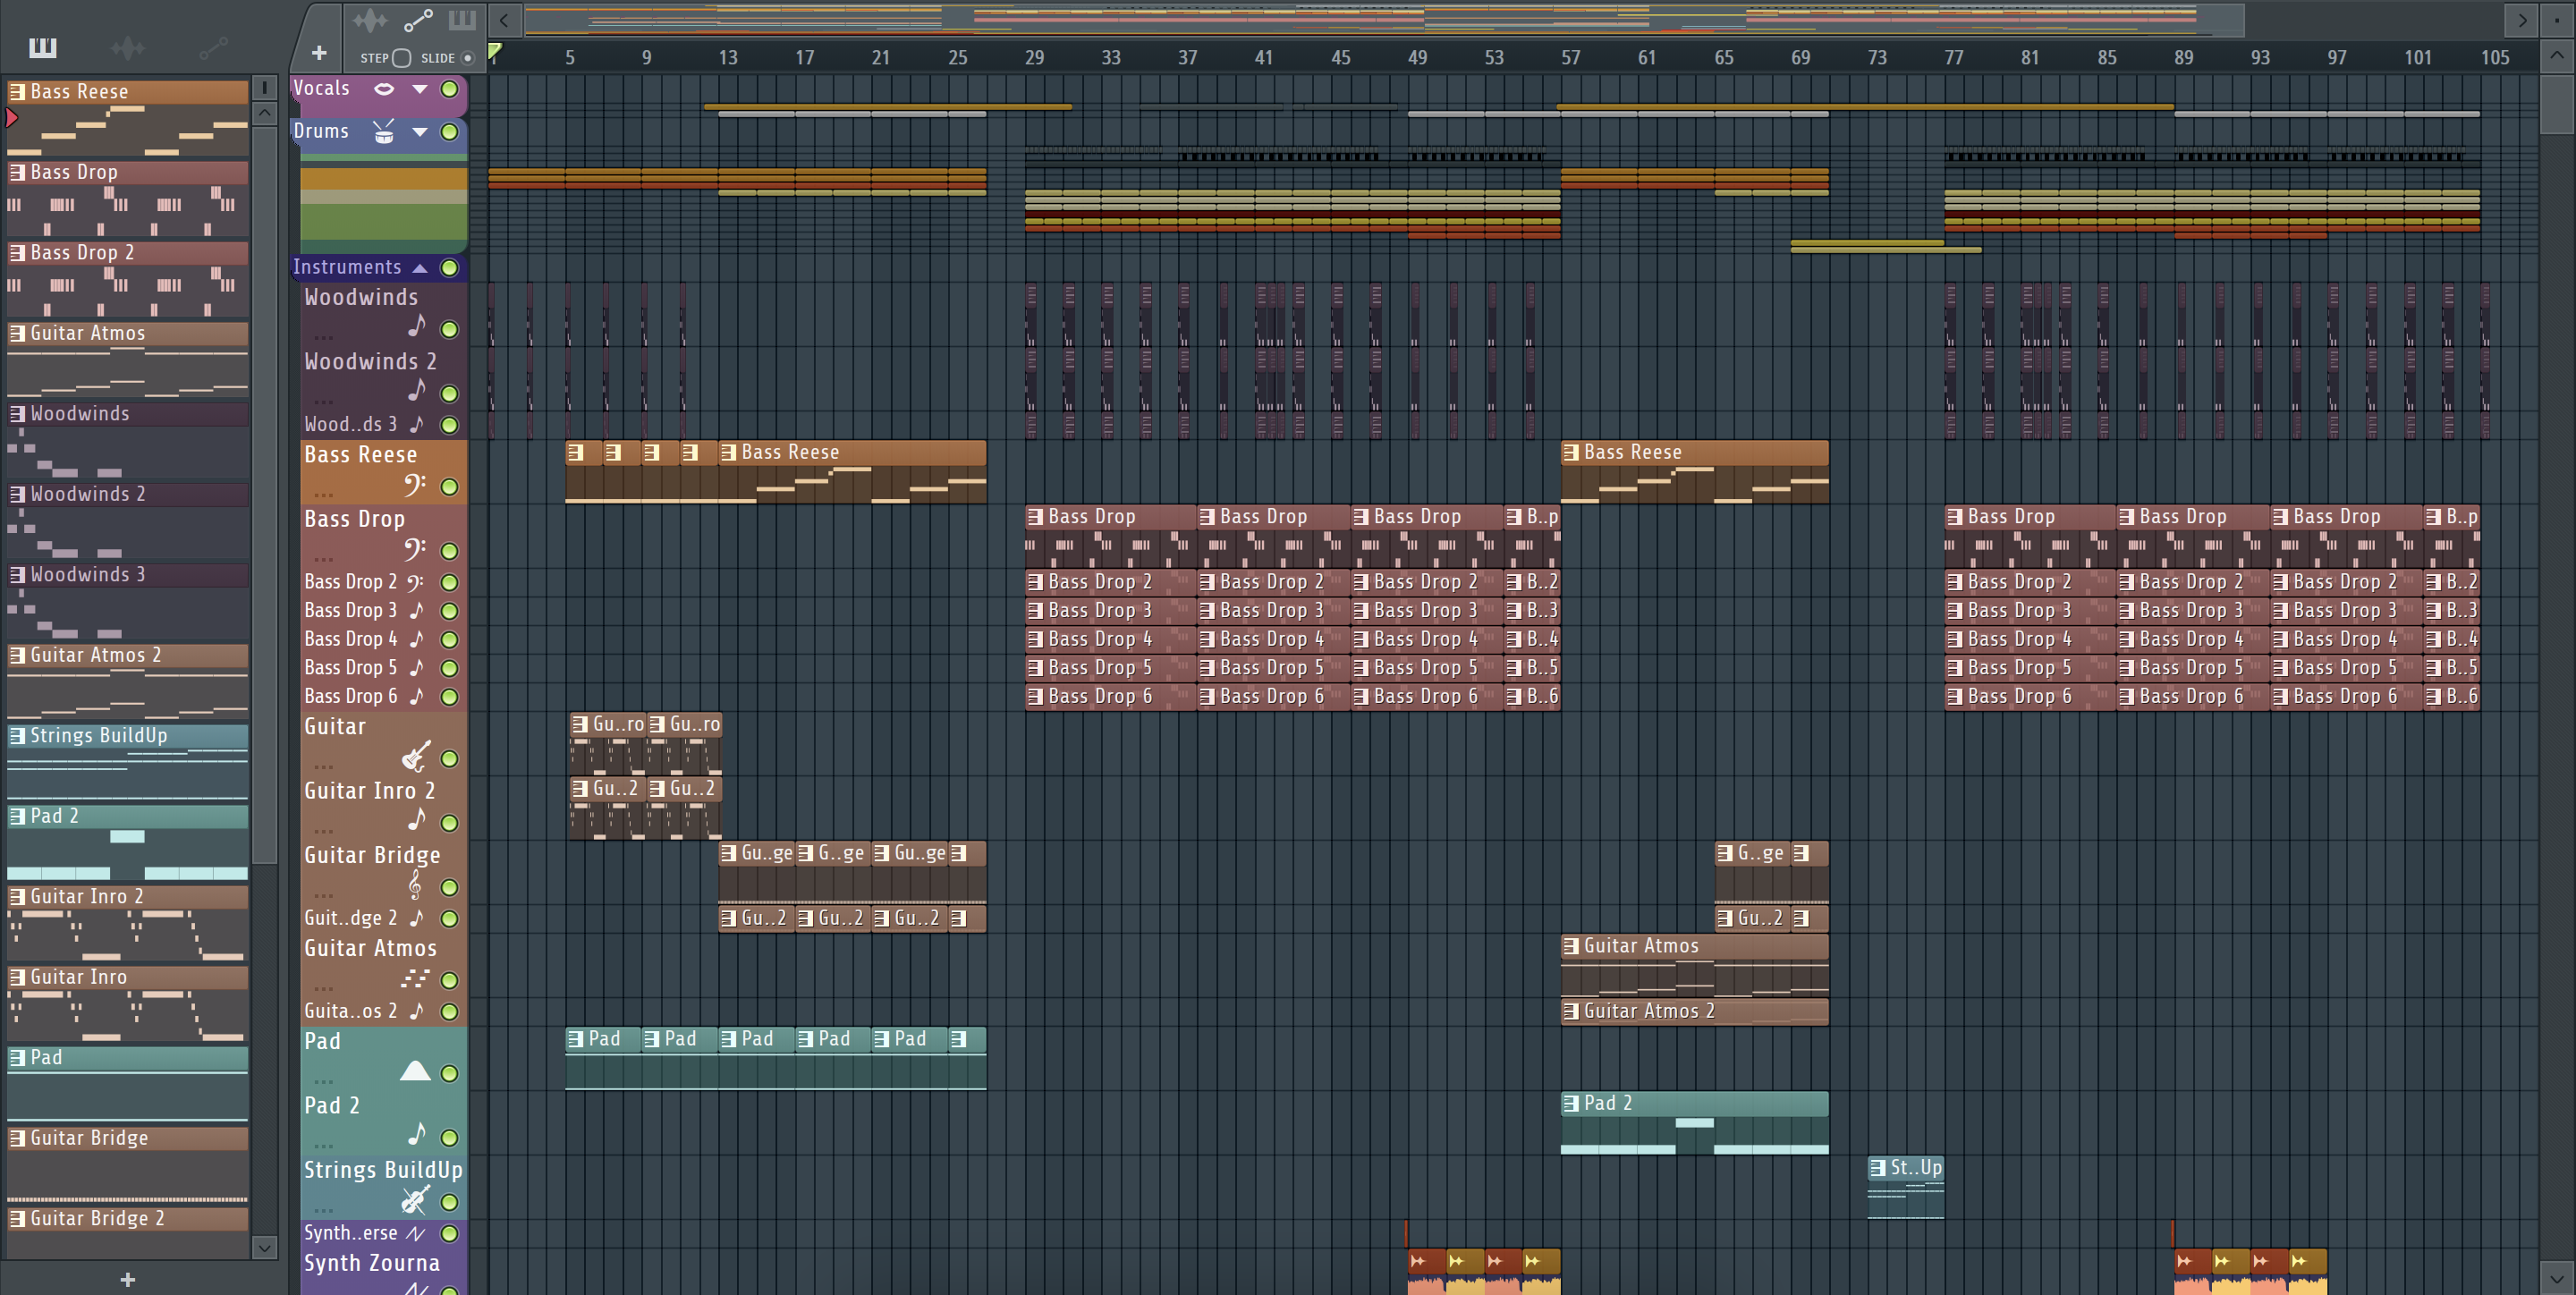Open menu icon of Strings BuildUp picker pattern

coord(17,736)
